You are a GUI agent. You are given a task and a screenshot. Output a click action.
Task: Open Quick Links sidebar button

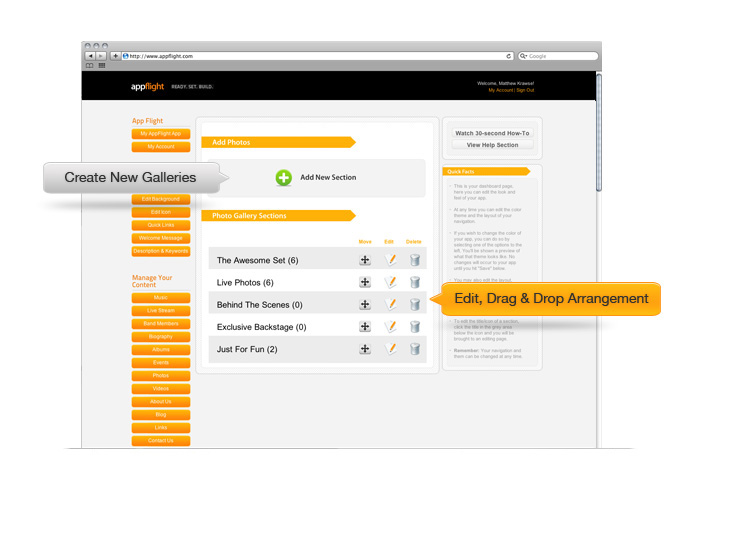tap(161, 225)
